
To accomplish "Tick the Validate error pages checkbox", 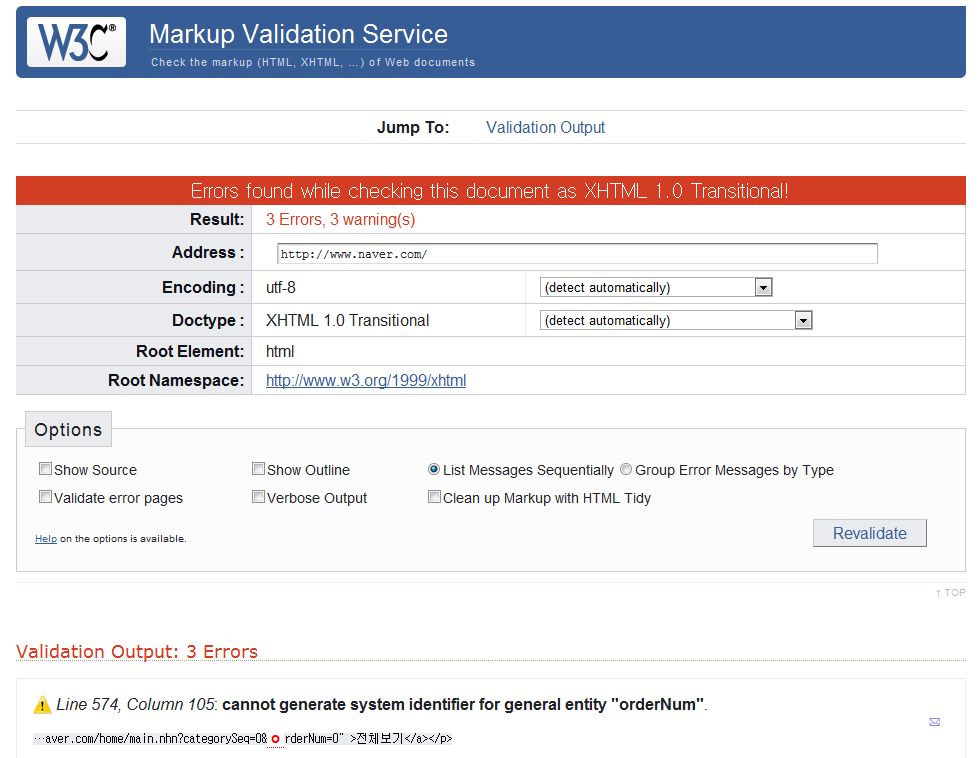I will pyautogui.click(x=45, y=497).
